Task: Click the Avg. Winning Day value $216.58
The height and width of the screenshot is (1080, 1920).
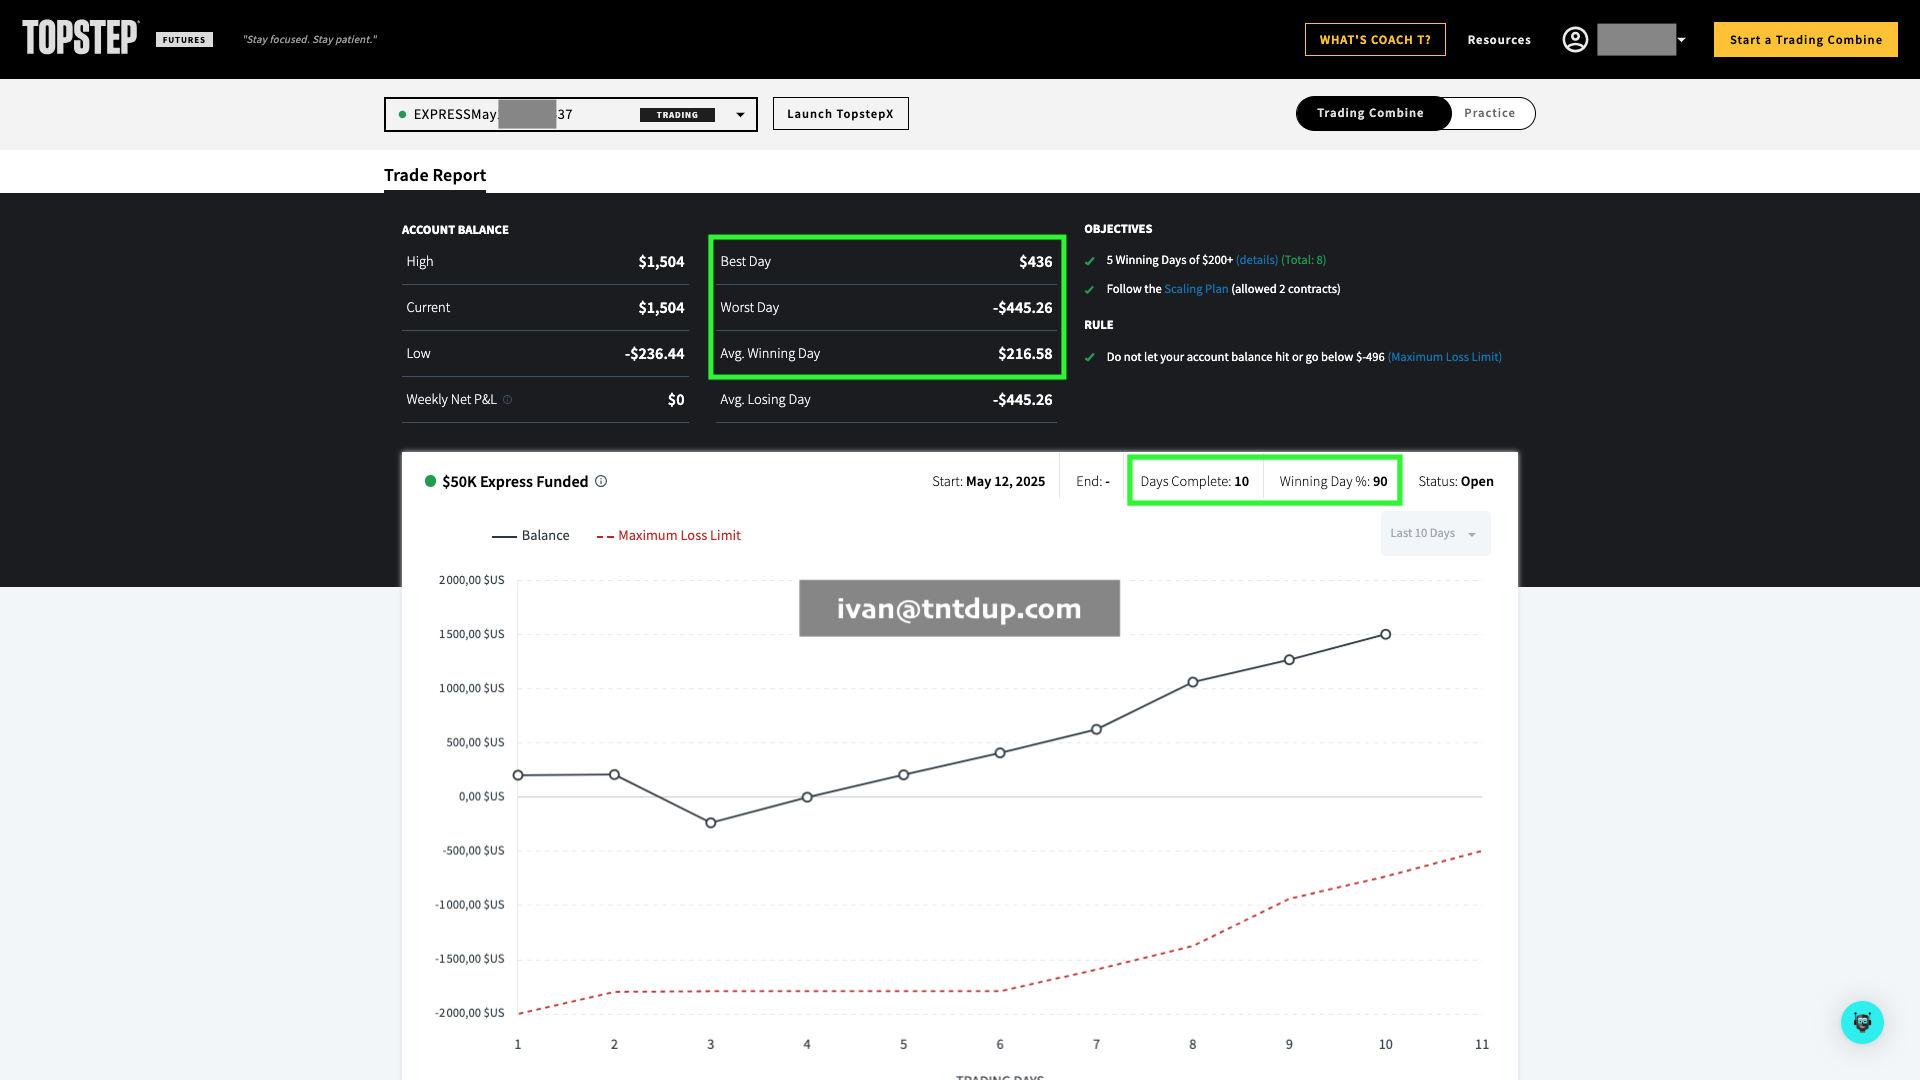Action: click(1025, 354)
